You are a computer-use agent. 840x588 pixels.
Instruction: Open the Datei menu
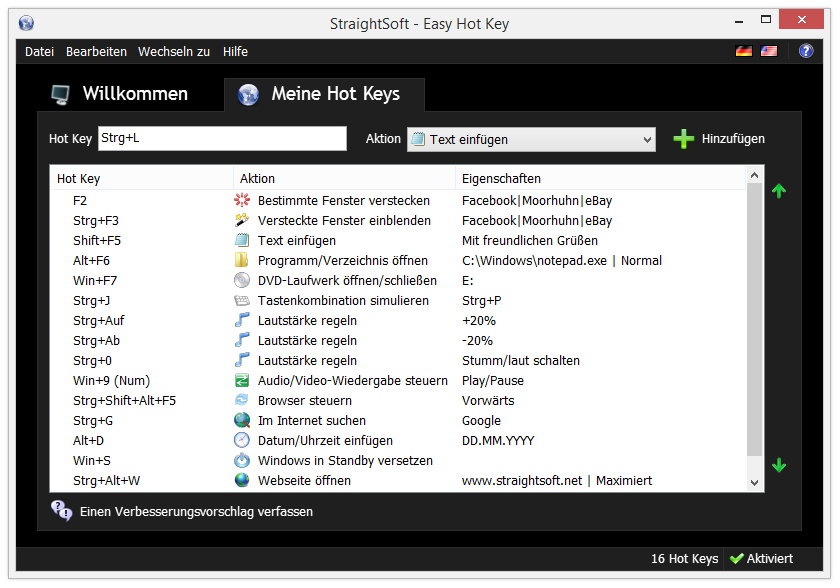pyautogui.click(x=40, y=52)
